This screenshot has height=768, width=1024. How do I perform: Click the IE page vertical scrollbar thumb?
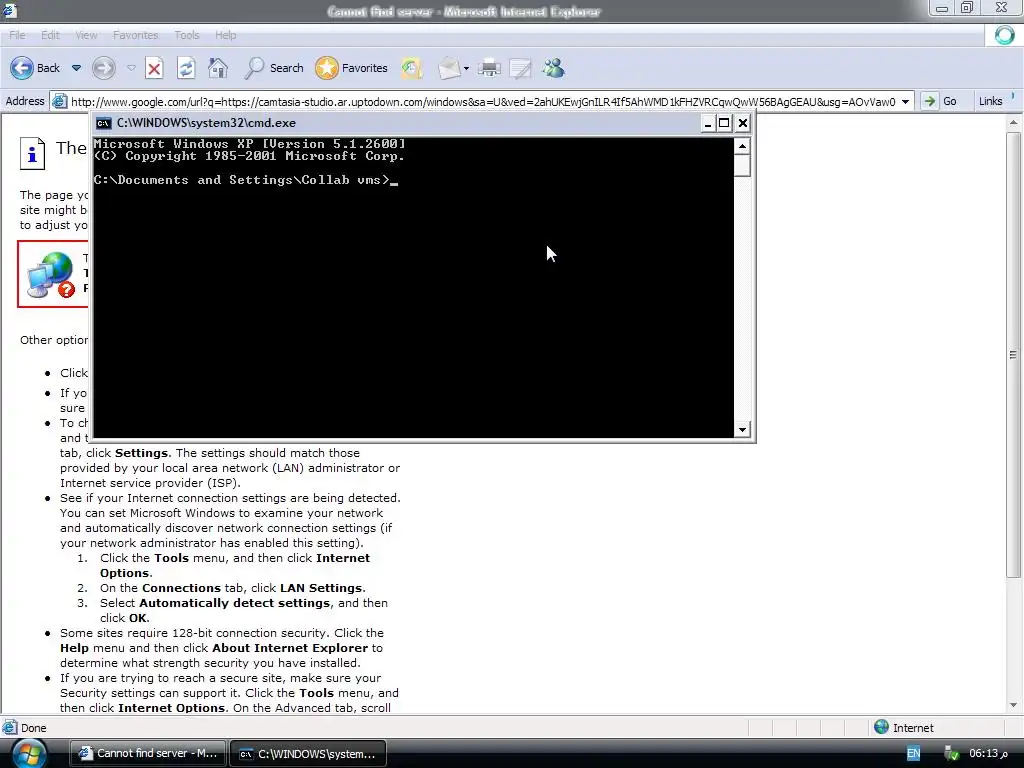tap(1014, 355)
